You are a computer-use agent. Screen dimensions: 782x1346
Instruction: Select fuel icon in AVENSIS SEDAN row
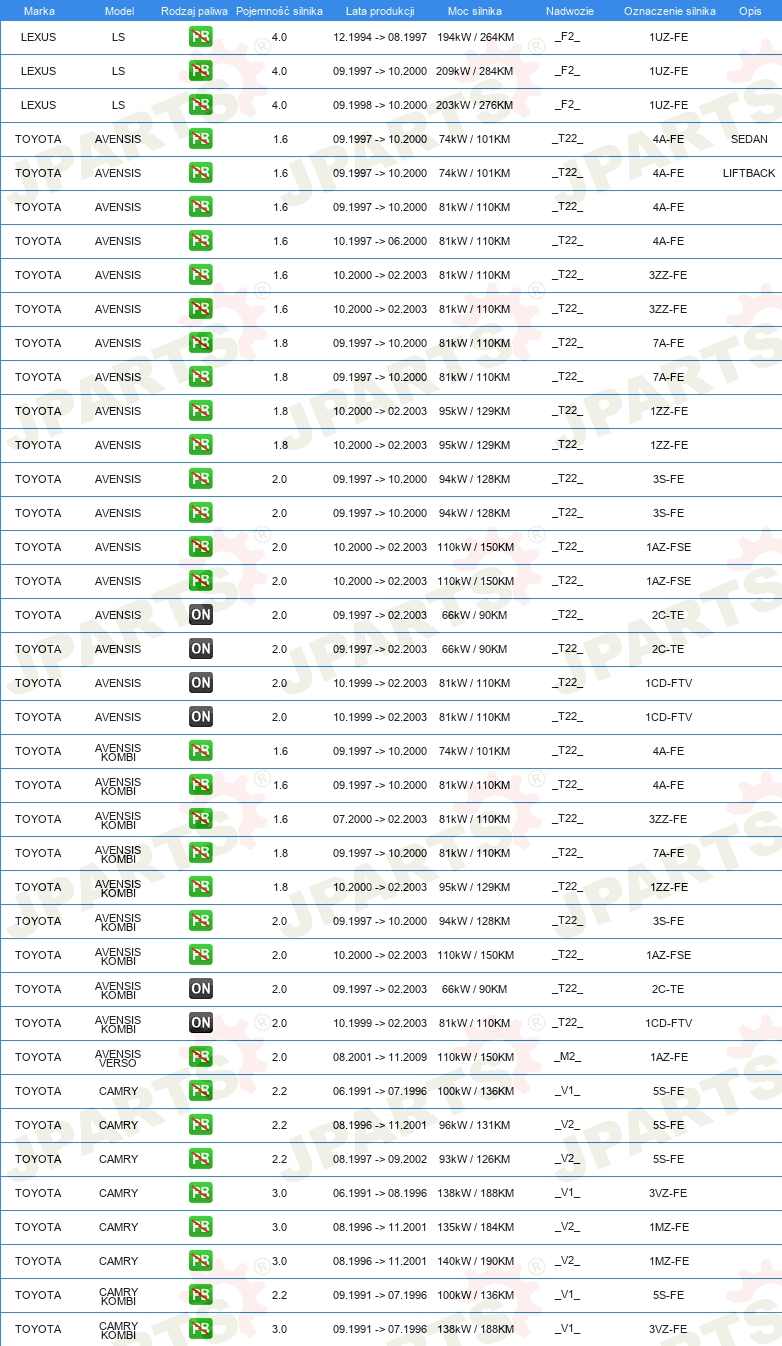click(200, 139)
